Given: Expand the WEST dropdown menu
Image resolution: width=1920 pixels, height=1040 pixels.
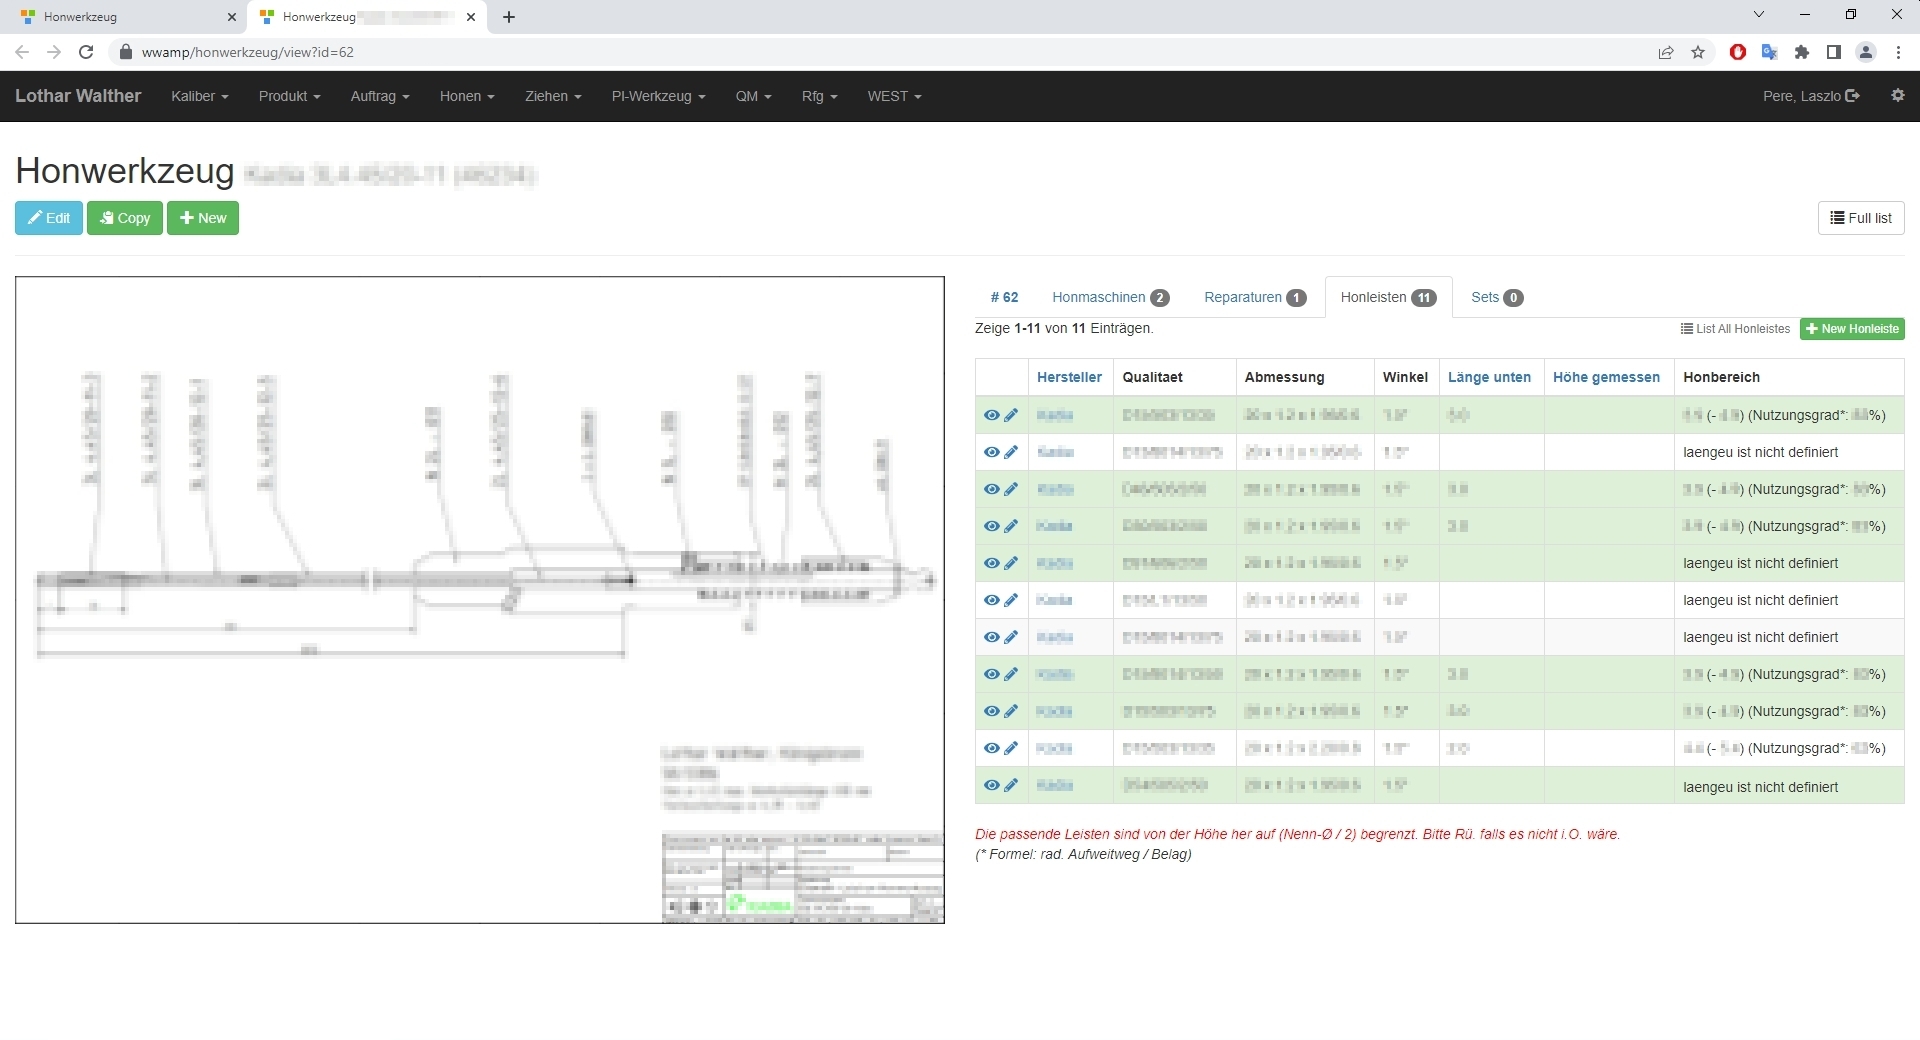Looking at the screenshot, I should click(894, 96).
